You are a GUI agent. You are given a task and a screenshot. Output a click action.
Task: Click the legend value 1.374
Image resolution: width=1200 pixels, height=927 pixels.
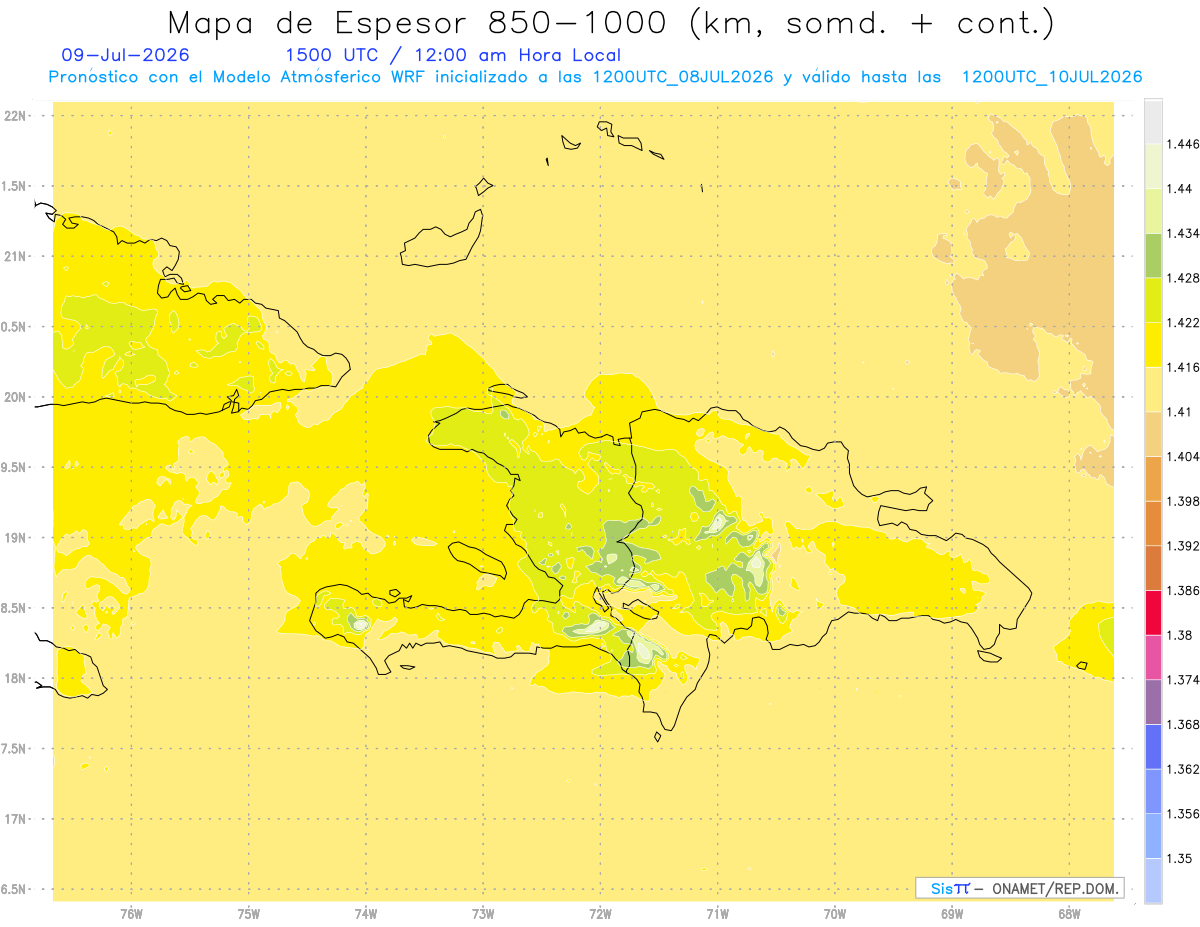[1182, 679]
